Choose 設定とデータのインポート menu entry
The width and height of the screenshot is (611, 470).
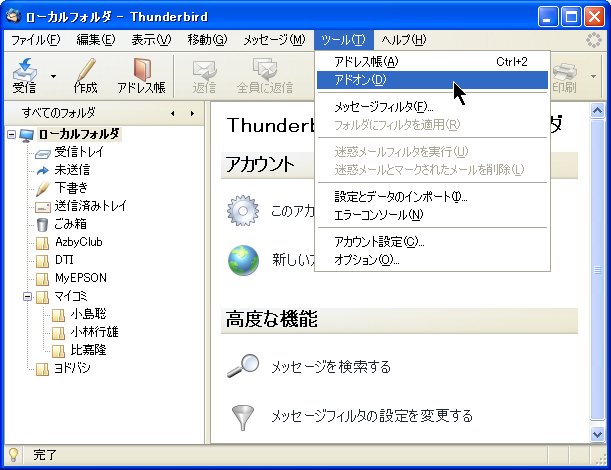(433, 196)
